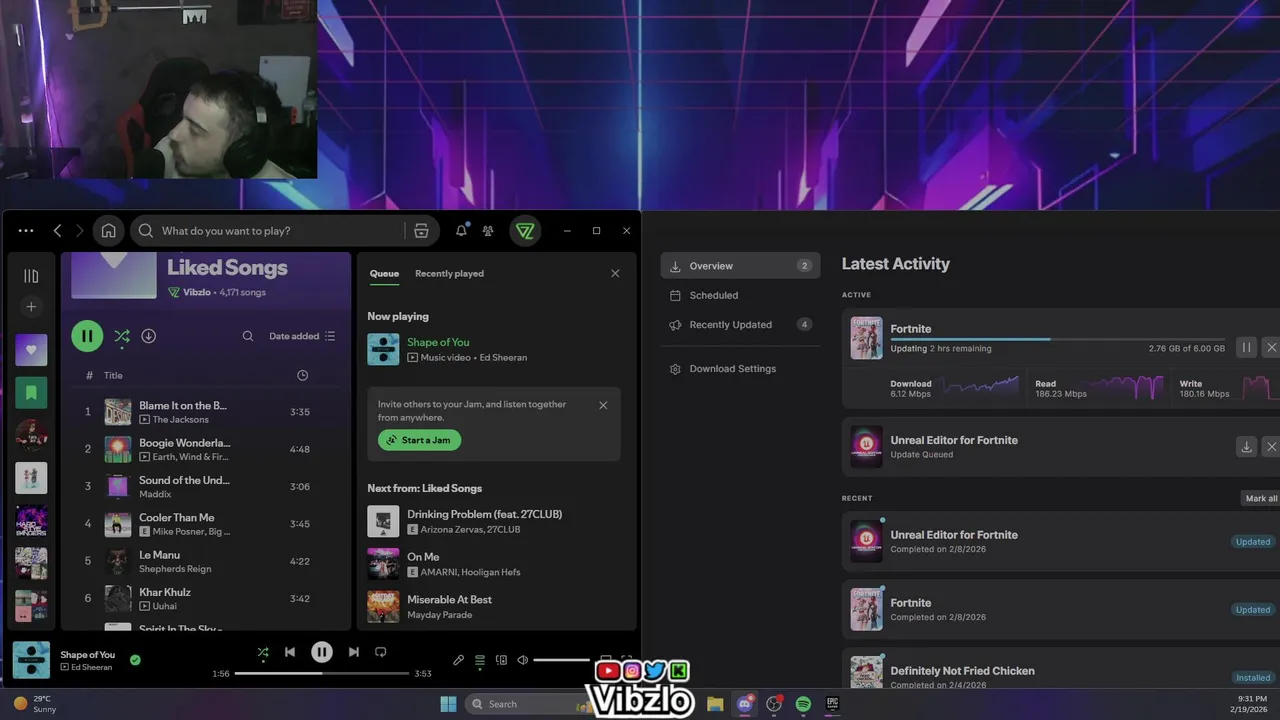
Task: Skip to previous track
Action: coord(290,652)
